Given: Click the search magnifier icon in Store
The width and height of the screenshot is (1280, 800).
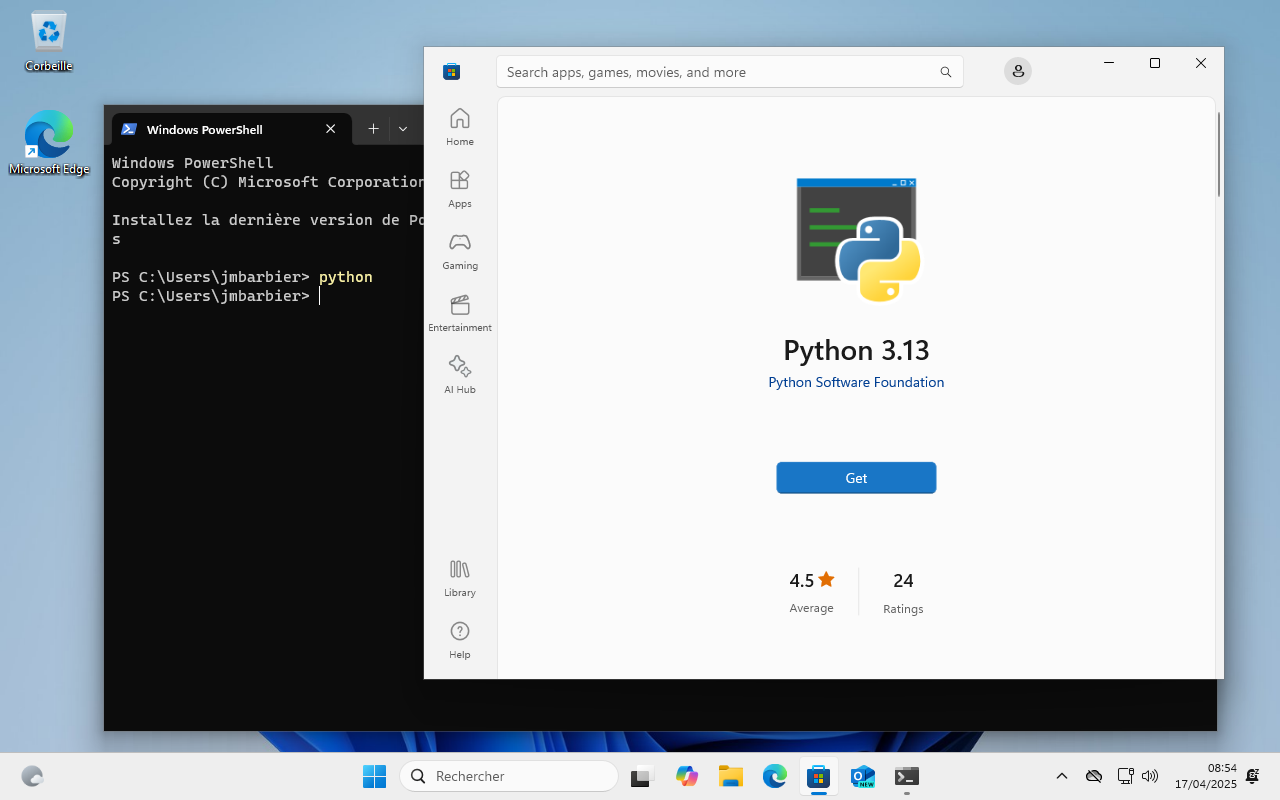Looking at the screenshot, I should [x=945, y=72].
